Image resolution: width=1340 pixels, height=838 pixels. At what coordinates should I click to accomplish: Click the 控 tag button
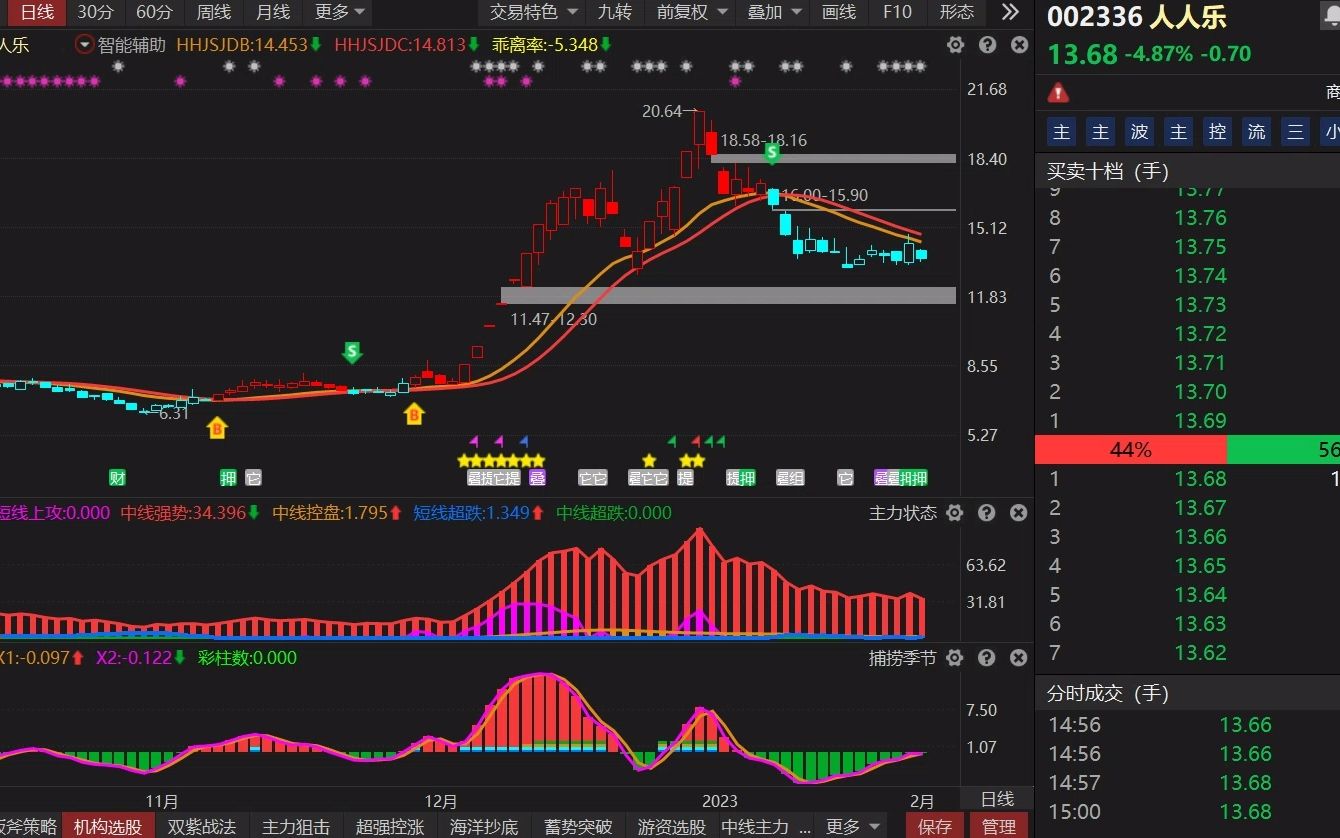click(x=1217, y=132)
